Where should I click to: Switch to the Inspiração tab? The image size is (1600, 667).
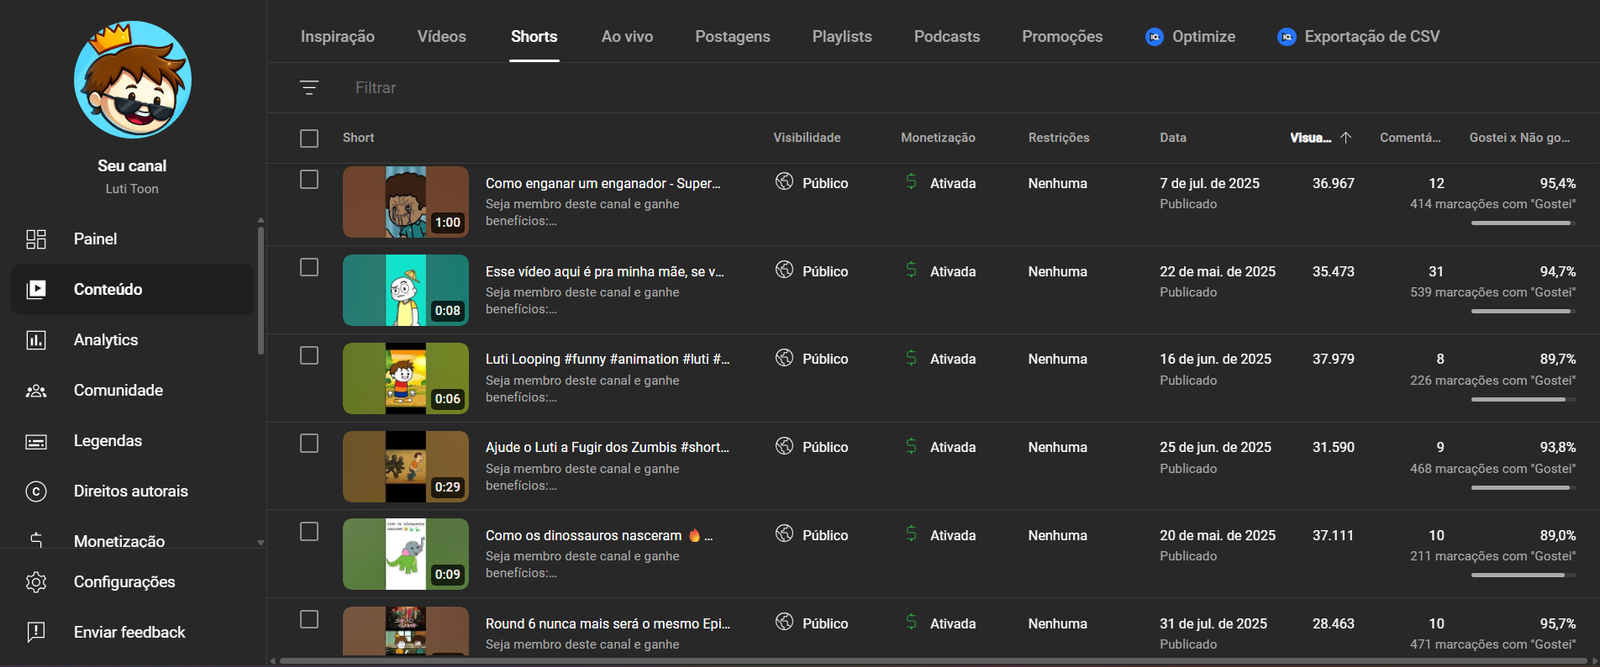338,36
